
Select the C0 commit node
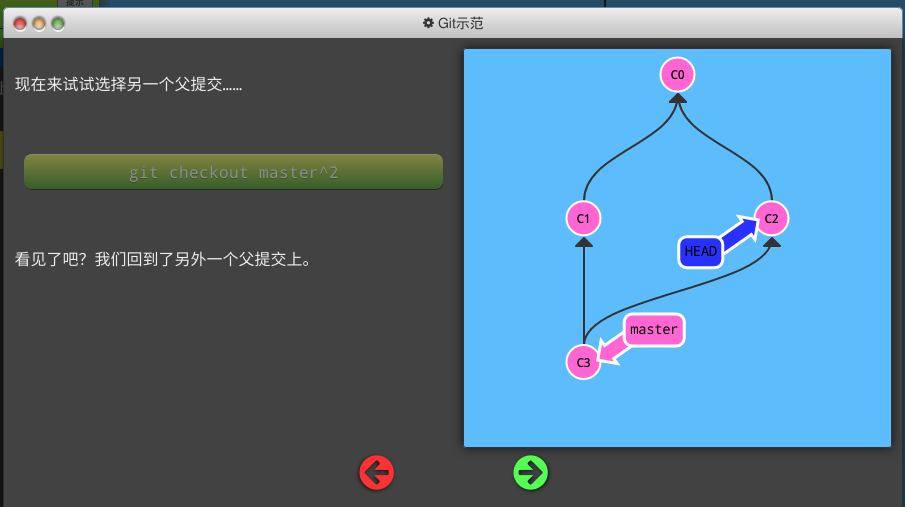[677, 75]
